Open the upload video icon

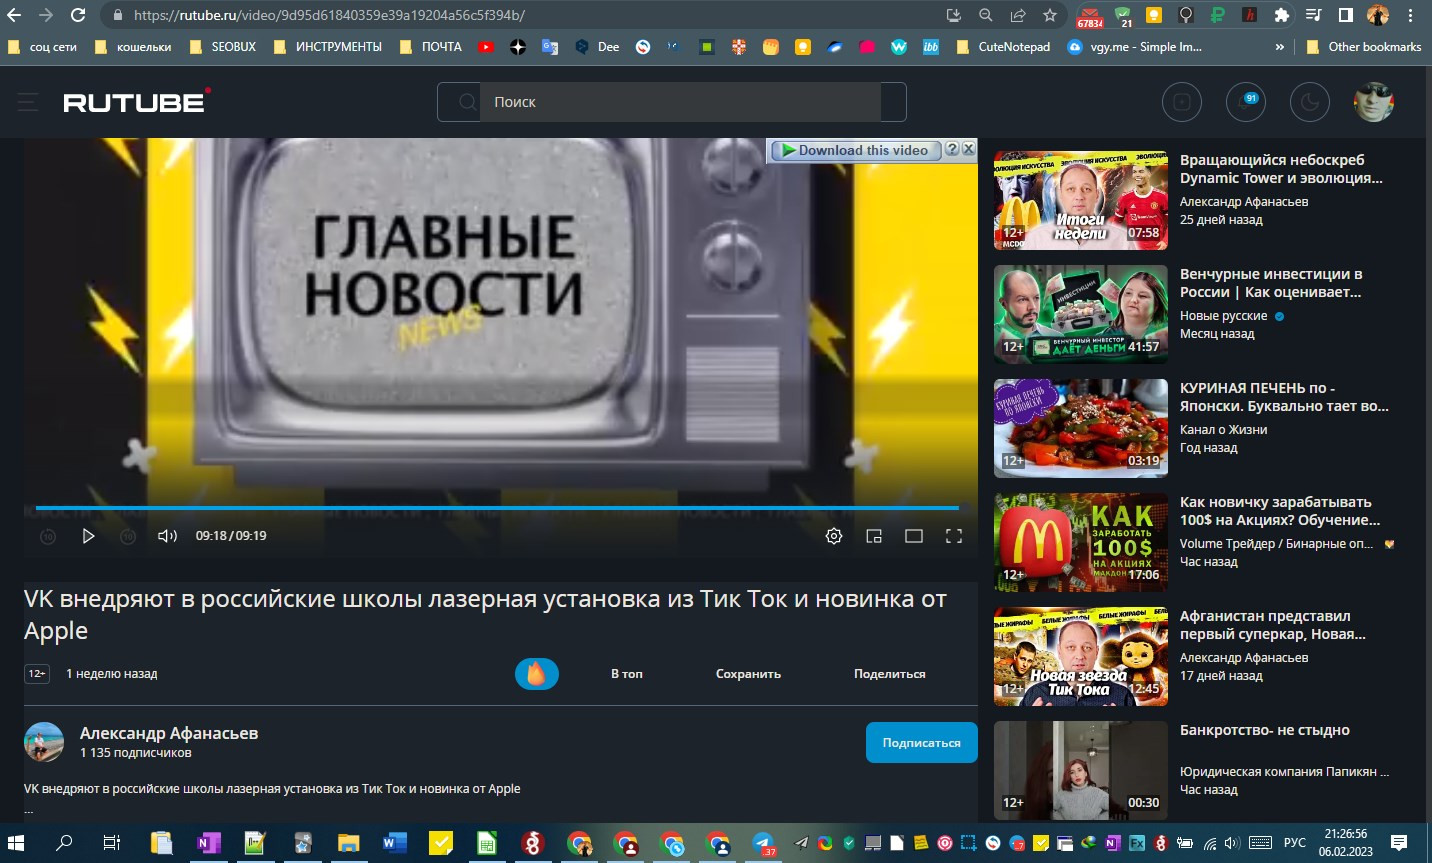click(x=1182, y=102)
